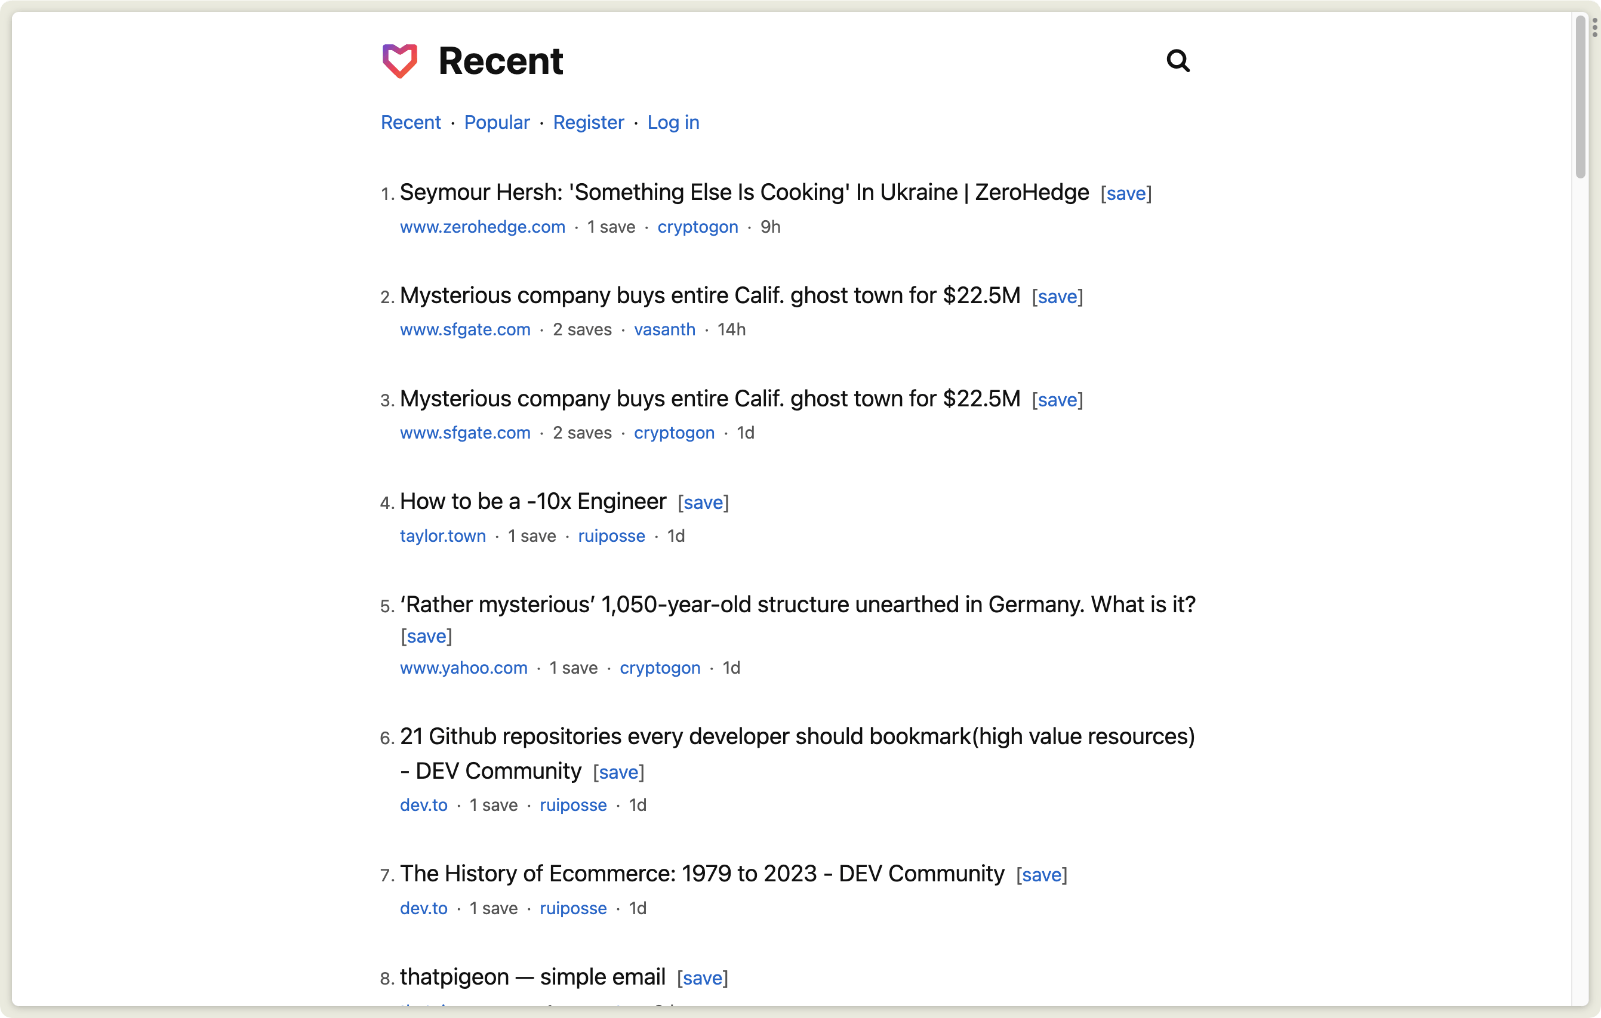Visit the www.zerohedge.com domain link
This screenshot has height=1018, width=1601.
(x=482, y=227)
